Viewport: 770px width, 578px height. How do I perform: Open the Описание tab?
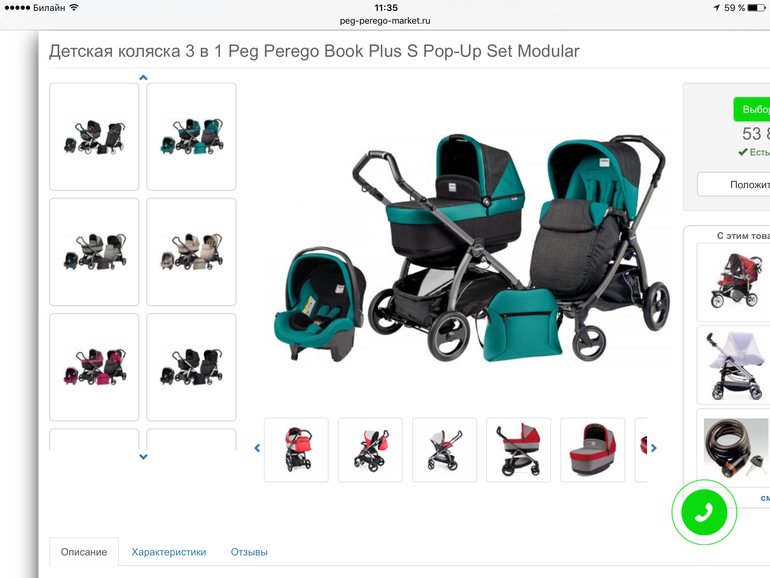click(84, 552)
